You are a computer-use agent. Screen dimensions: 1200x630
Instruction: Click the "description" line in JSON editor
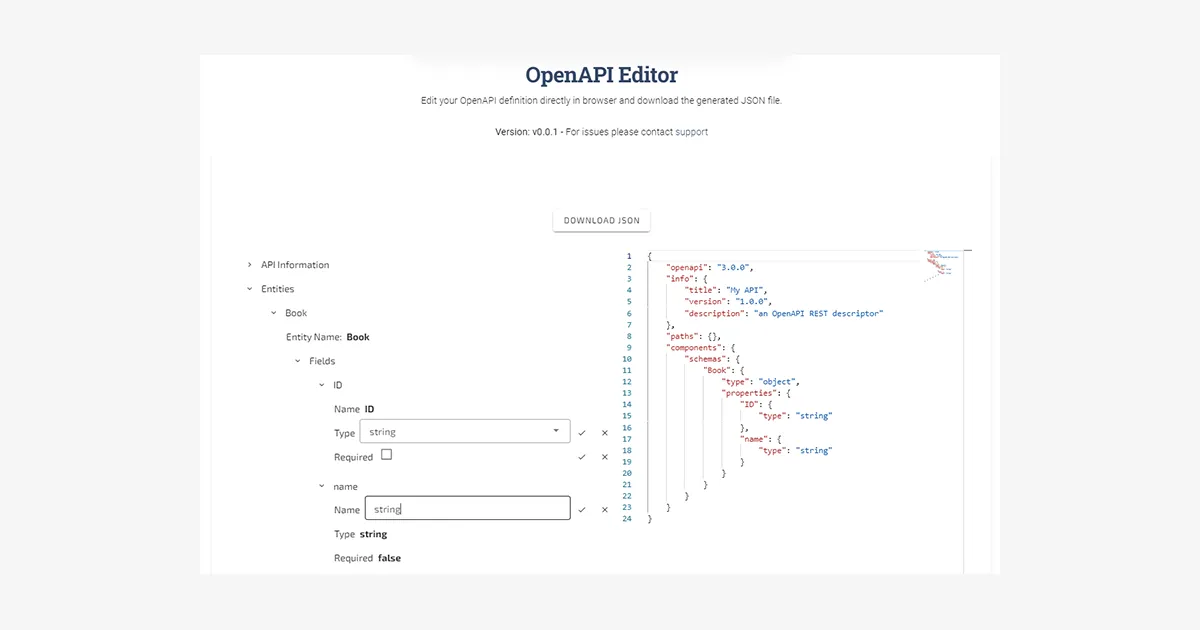coord(784,314)
